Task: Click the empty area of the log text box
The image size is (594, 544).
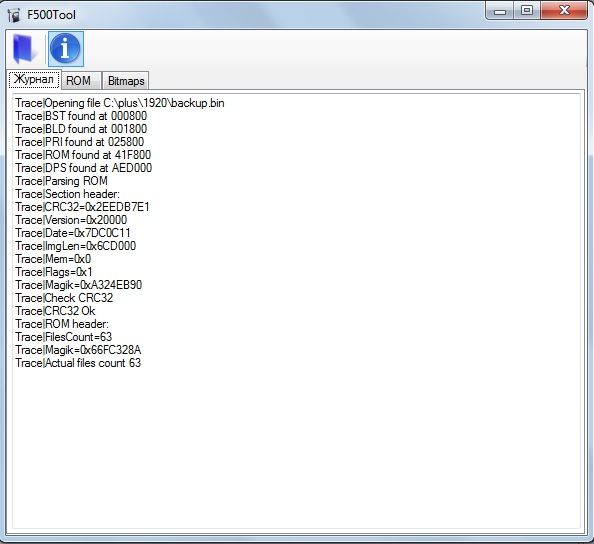Action: (x=297, y=447)
